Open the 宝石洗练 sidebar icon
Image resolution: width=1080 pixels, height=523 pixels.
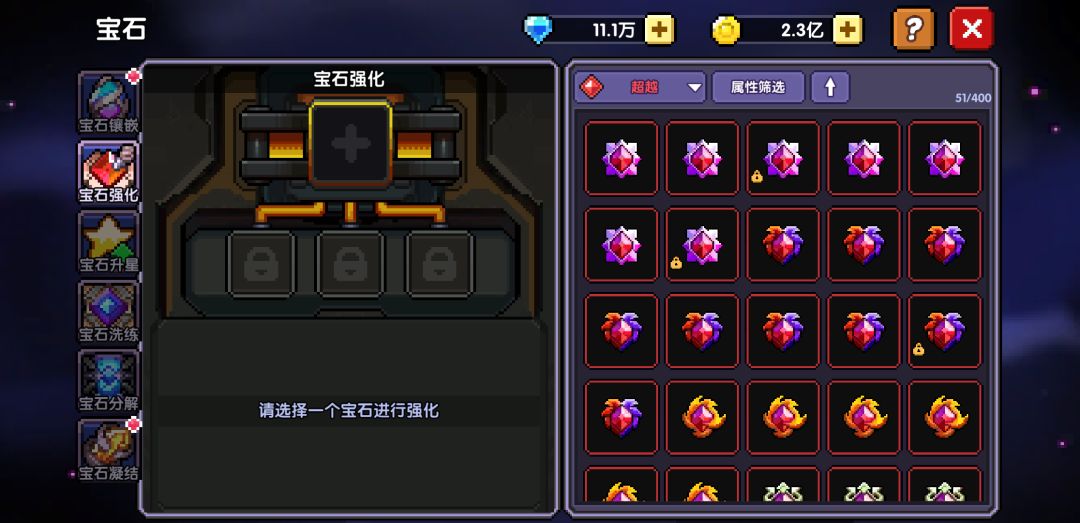(109, 311)
